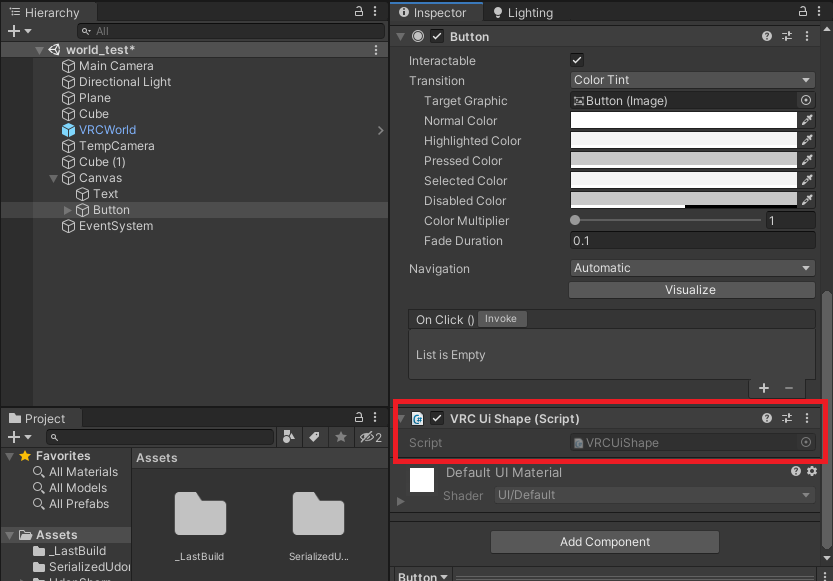Open Default UI Material settings gear

point(812,471)
